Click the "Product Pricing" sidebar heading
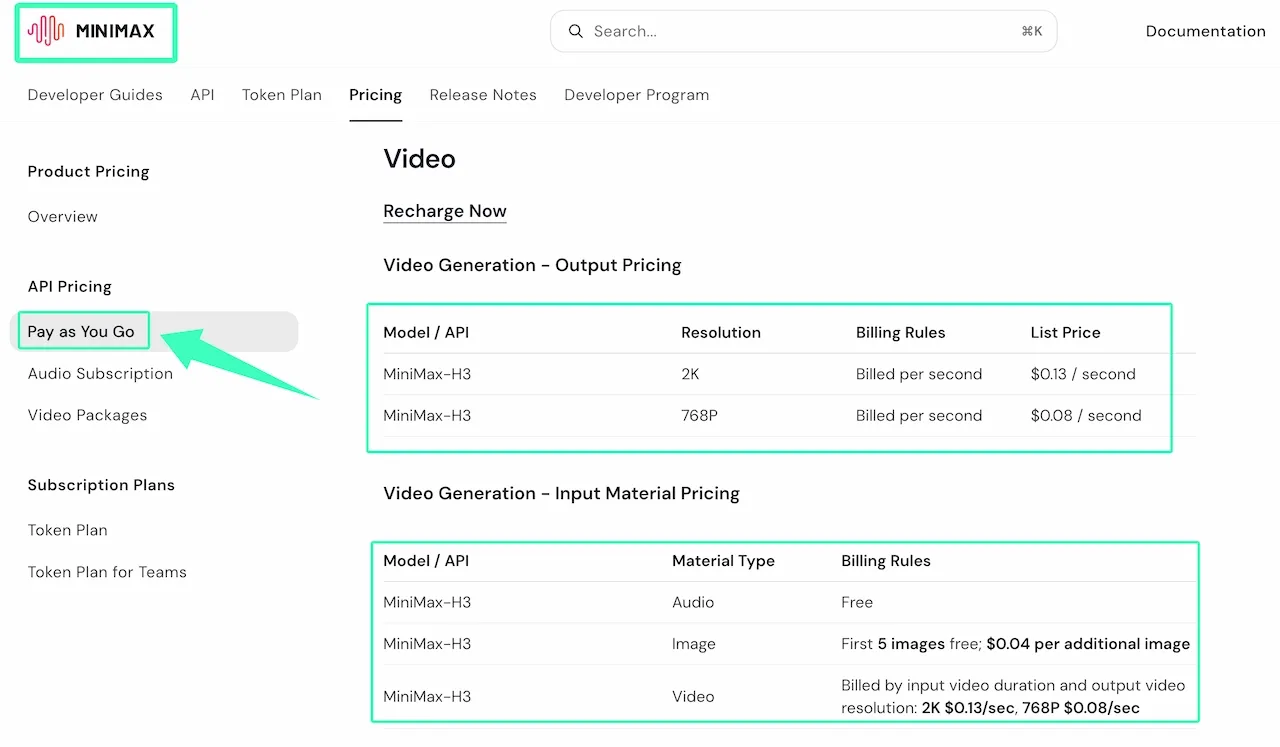 (x=88, y=171)
